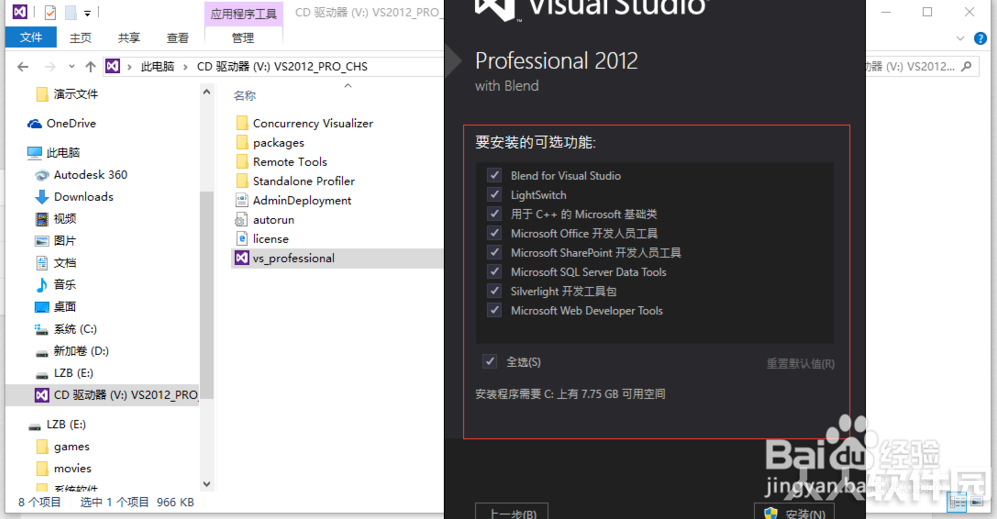997x519 pixels.
Task: Select the autorun file icon
Action: pyautogui.click(x=242, y=219)
